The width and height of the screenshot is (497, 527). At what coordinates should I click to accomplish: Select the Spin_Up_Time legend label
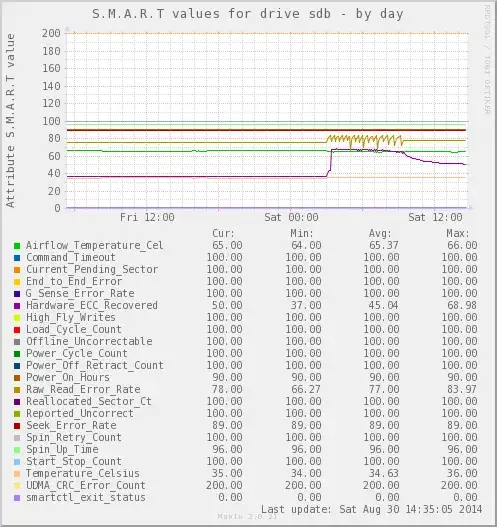[62, 449]
